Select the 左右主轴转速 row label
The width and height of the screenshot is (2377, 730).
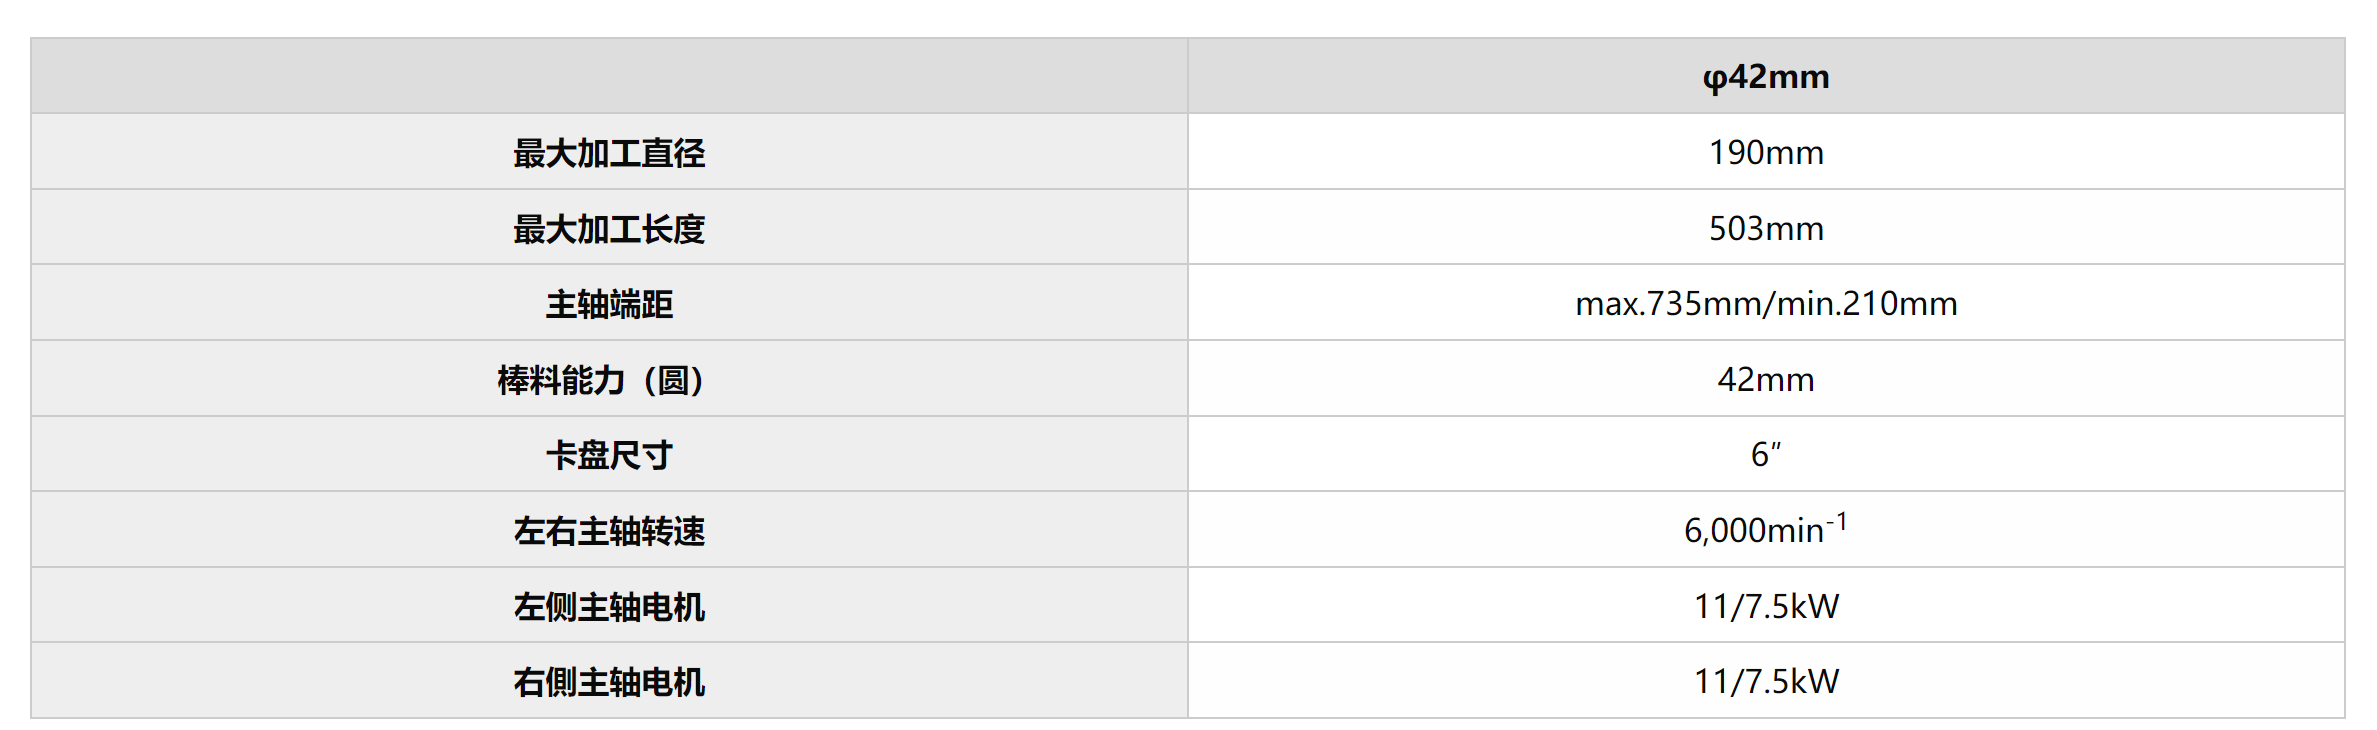pyautogui.click(x=609, y=531)
